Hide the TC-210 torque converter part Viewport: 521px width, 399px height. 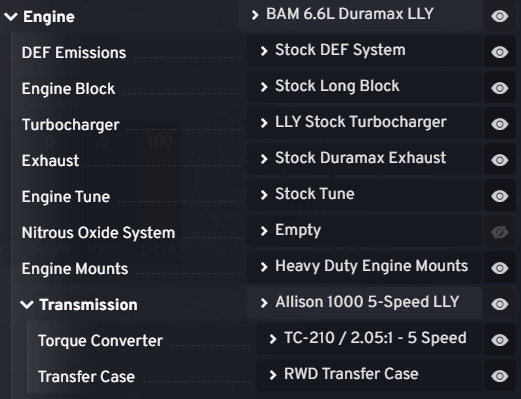[x=500, y=340]
